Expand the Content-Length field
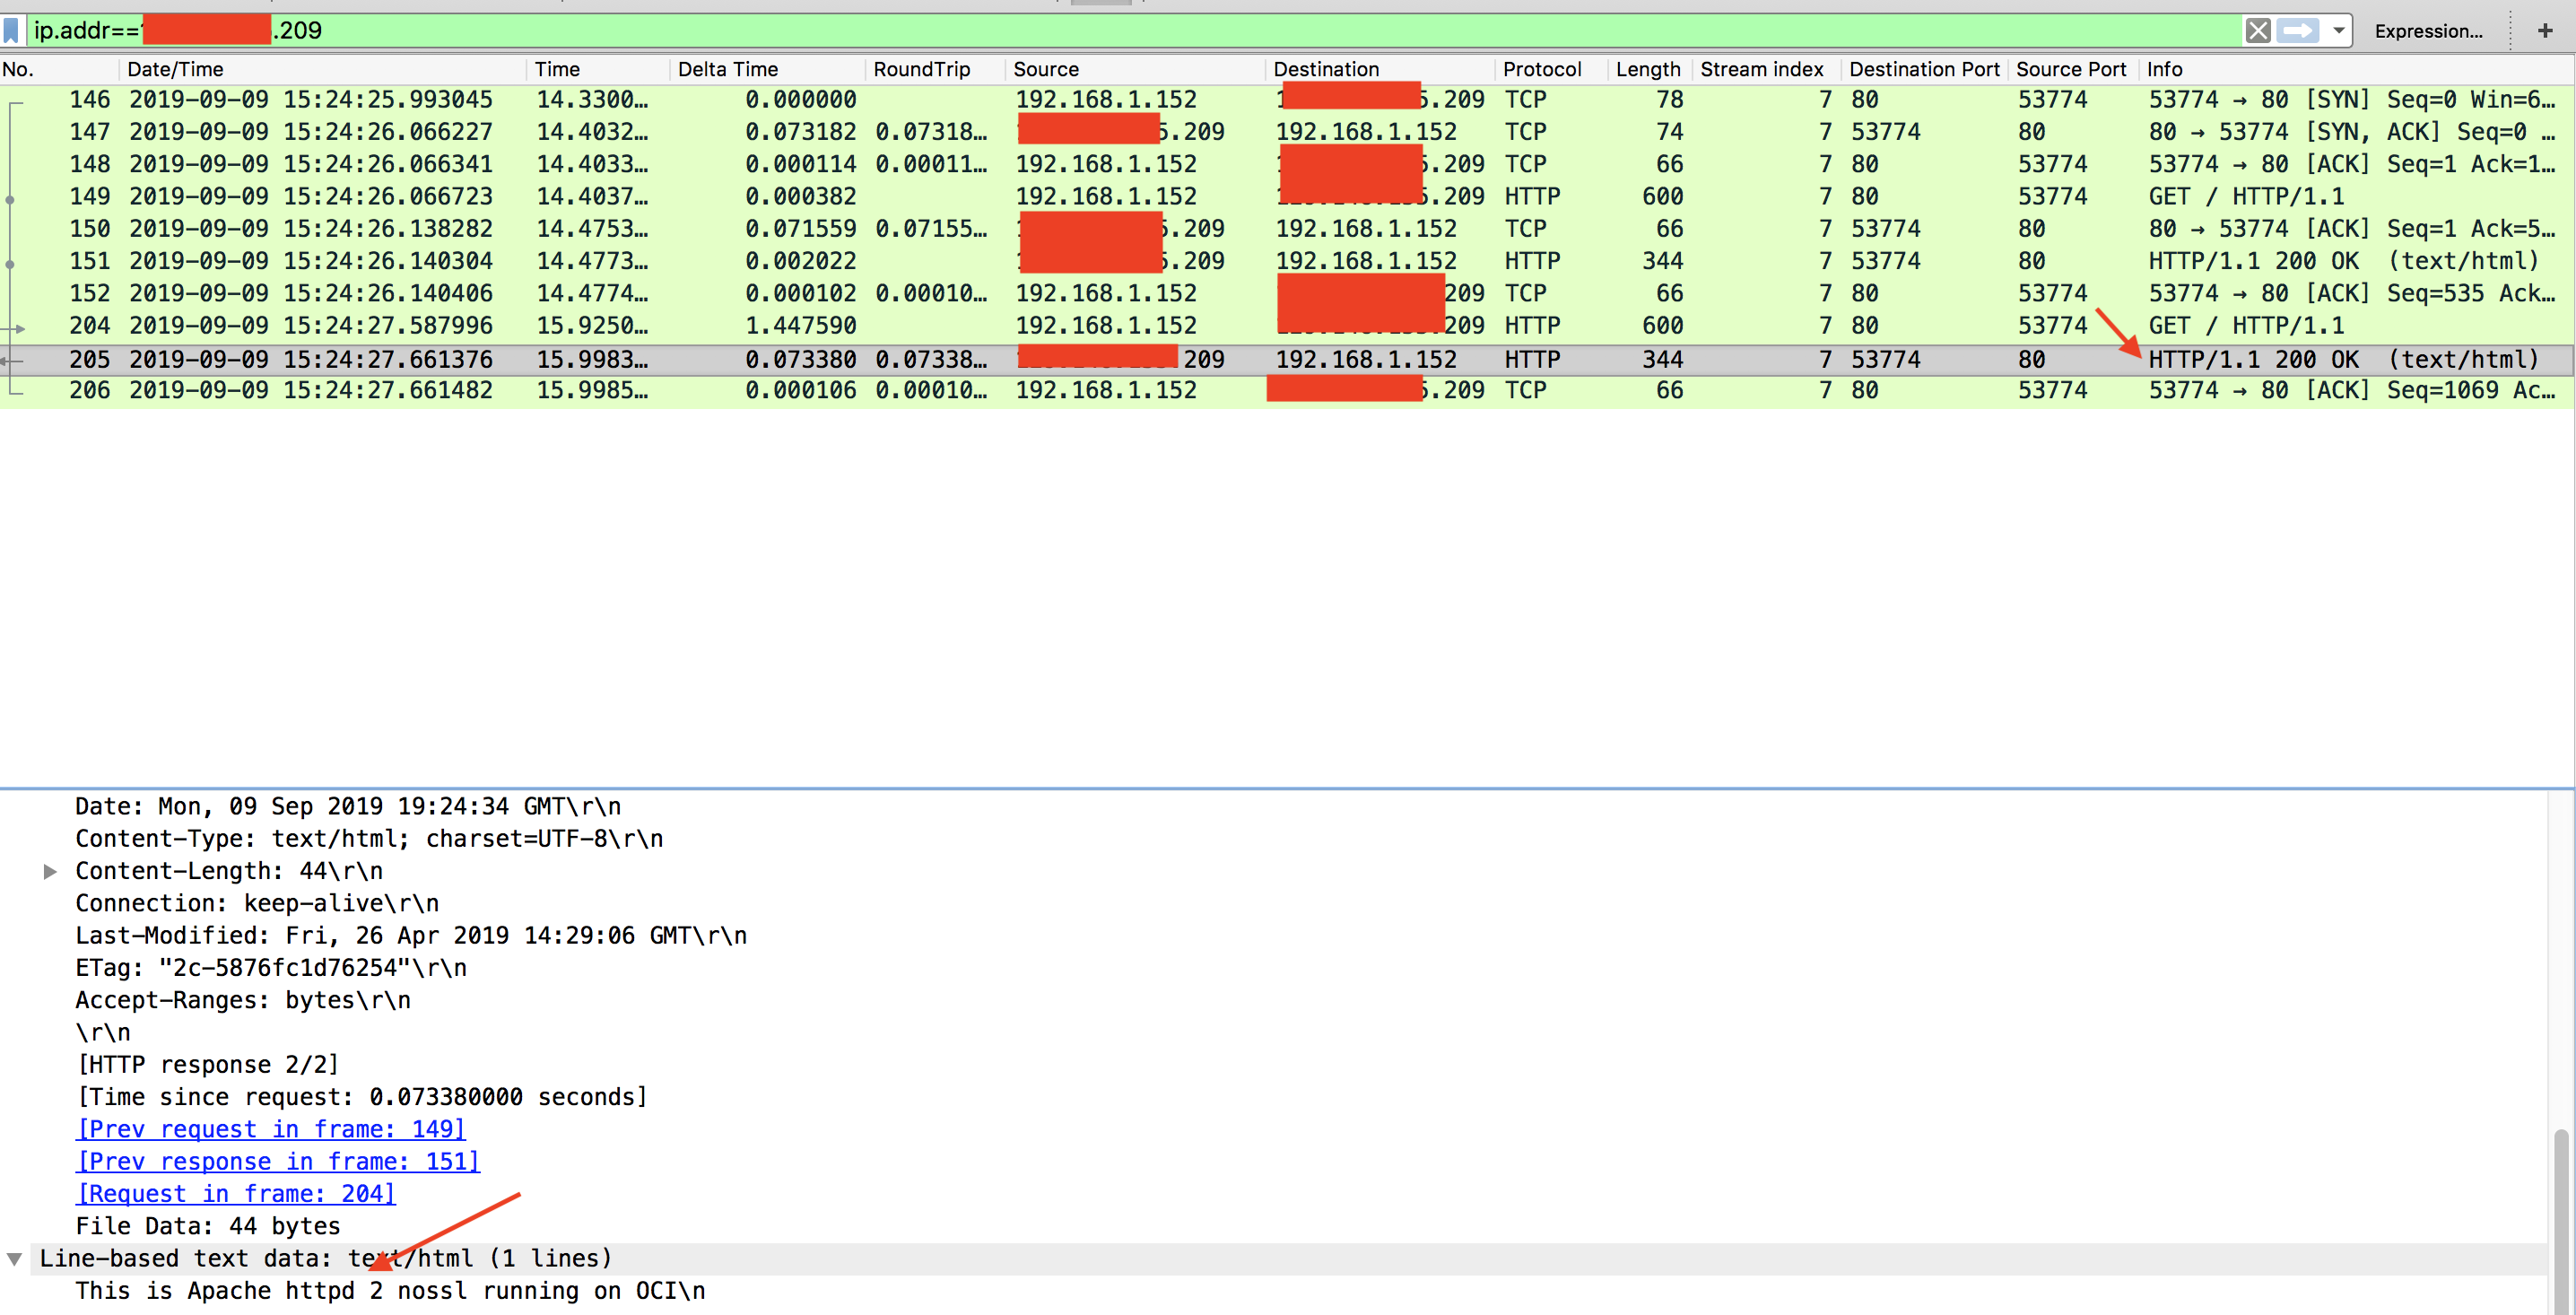 pos(50,871)
